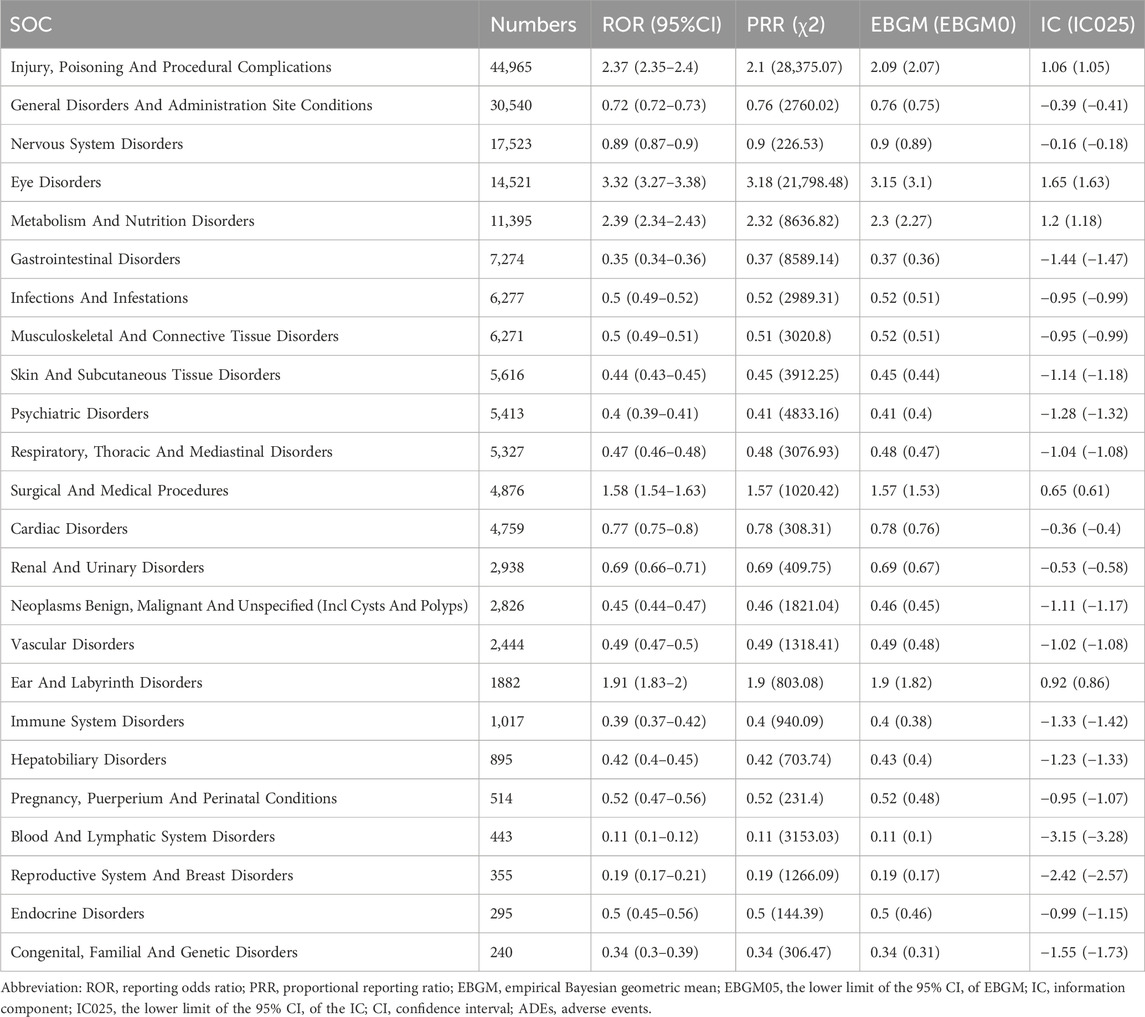Select the Psychiatric Disorders label

(x=80, y=413)
